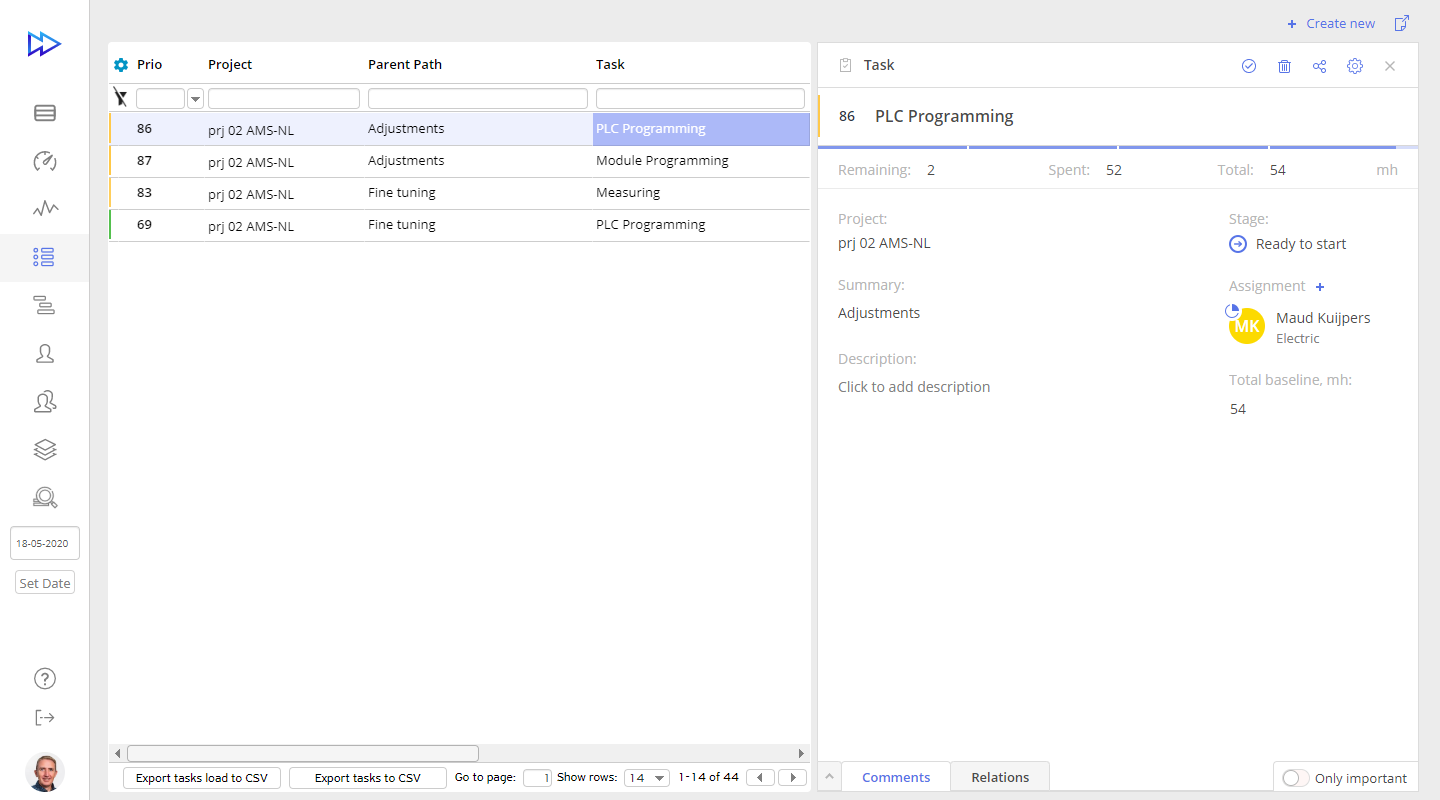Click Export tasks to CSV button
This screenshot has width=1440, height=800.
[367, 778]
